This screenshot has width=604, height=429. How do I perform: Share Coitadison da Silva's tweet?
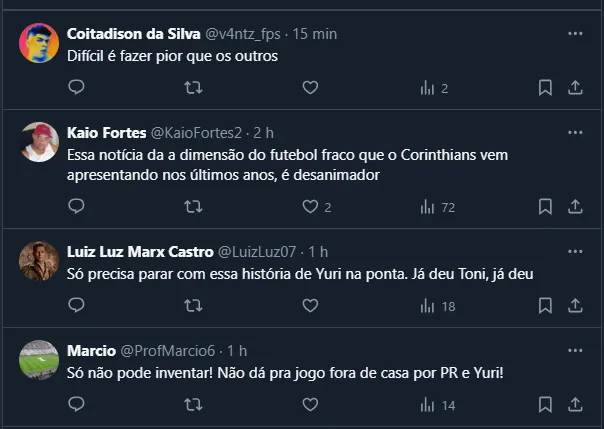click(575, 88)
